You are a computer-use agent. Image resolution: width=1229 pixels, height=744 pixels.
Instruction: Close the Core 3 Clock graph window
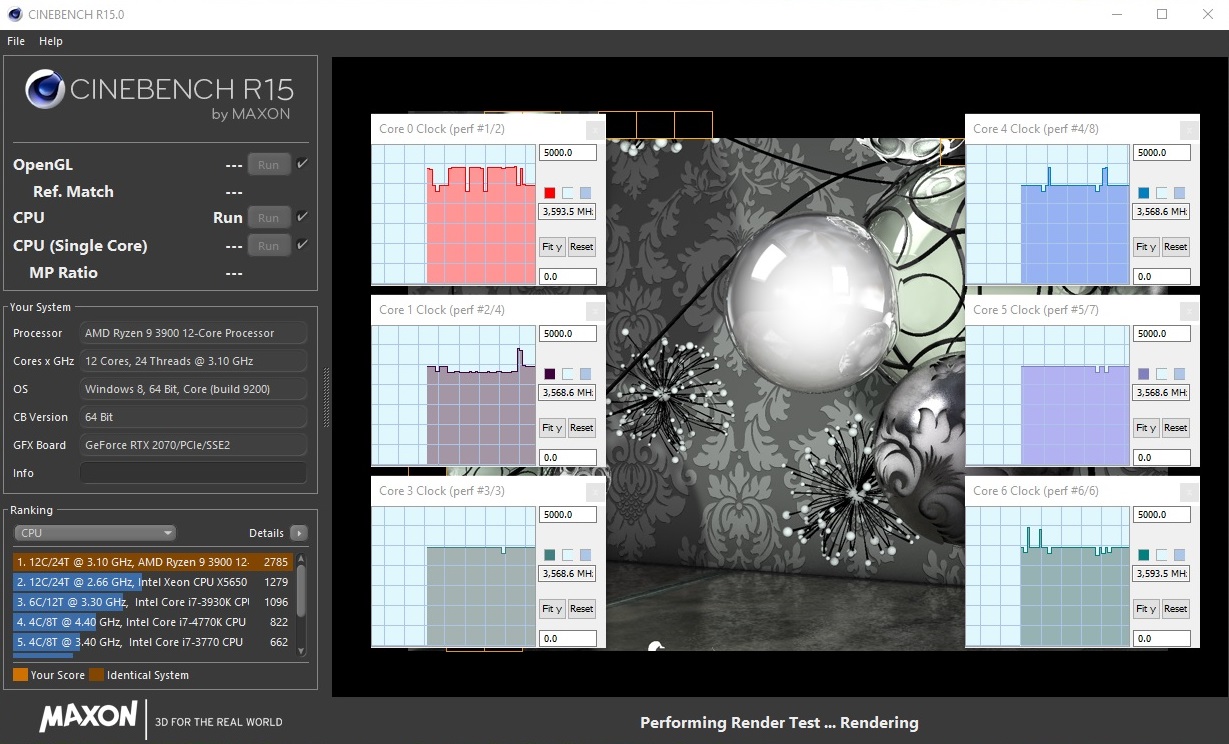click(x=594, y=491)
